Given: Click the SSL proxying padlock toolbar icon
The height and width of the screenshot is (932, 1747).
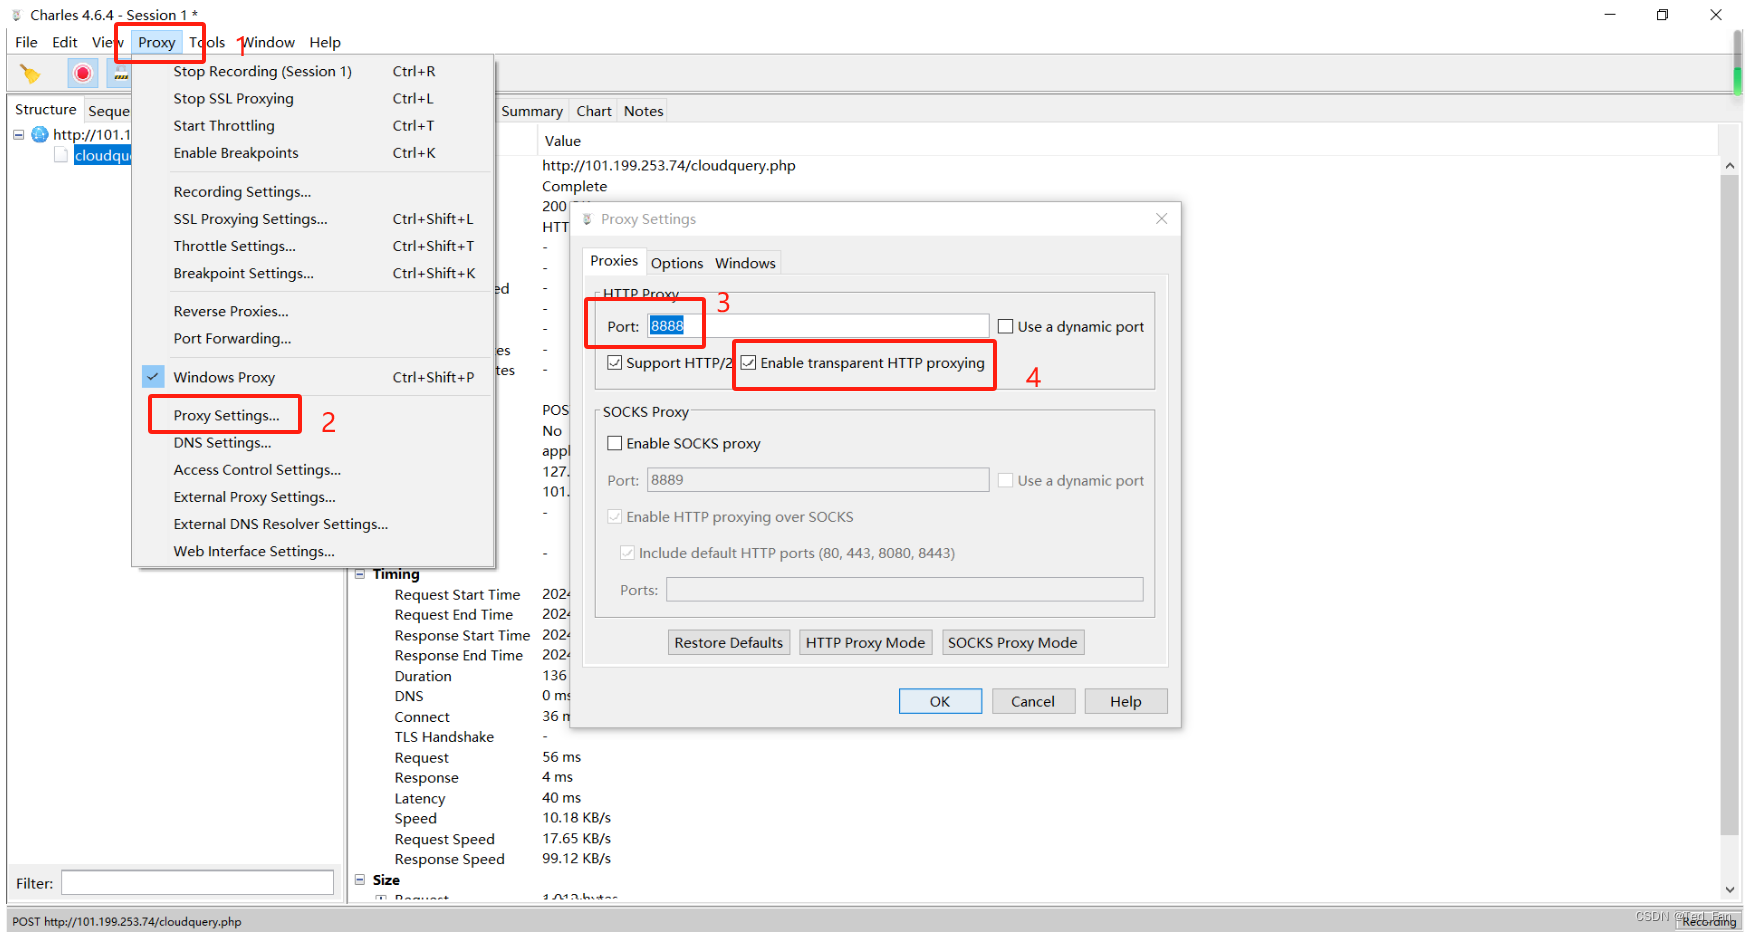Looking at the screenshot, I should pos(120,73).
